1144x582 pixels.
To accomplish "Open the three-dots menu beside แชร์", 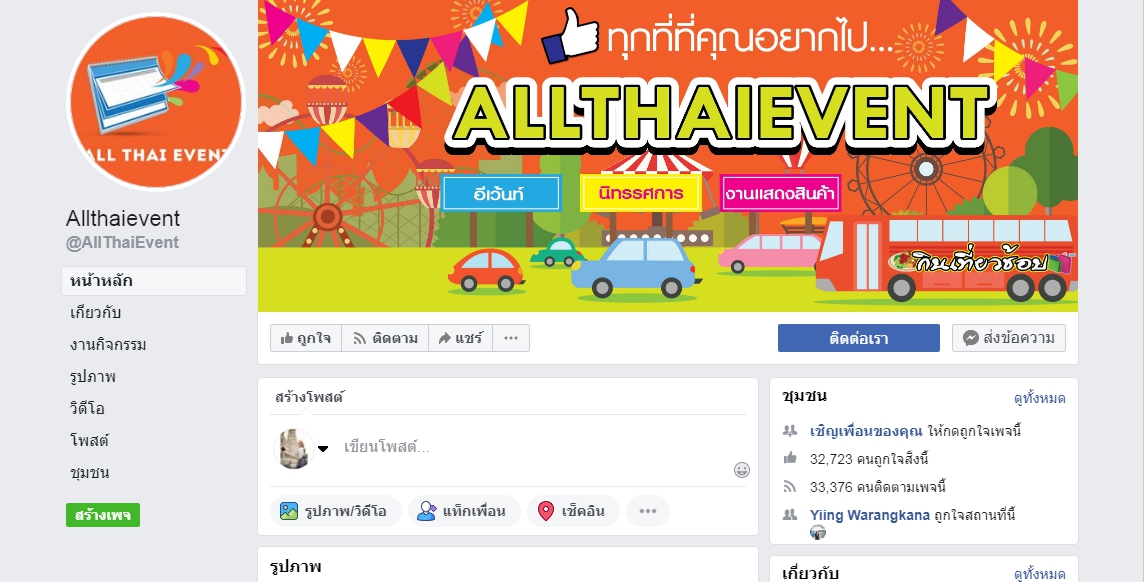I will [511, 338].
